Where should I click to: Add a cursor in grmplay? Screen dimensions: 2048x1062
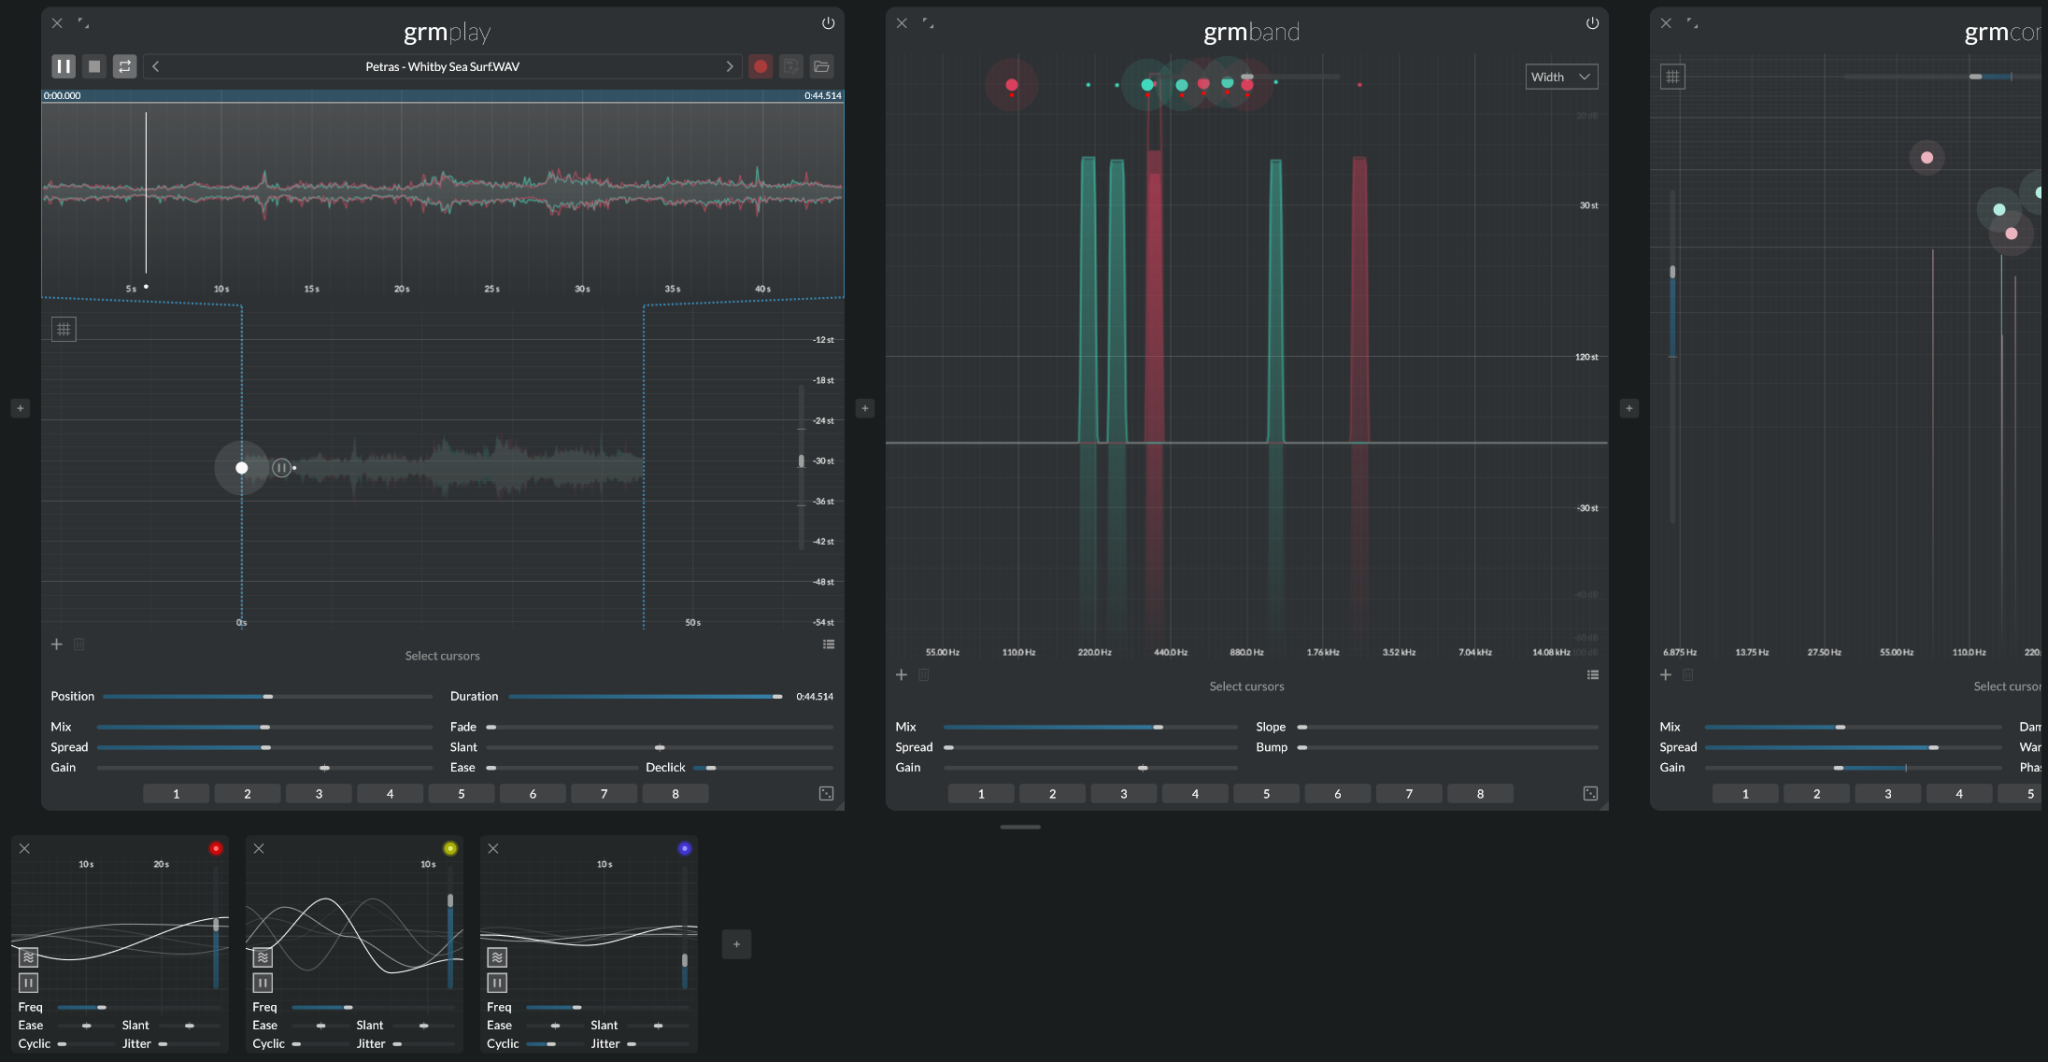[57, 644]
